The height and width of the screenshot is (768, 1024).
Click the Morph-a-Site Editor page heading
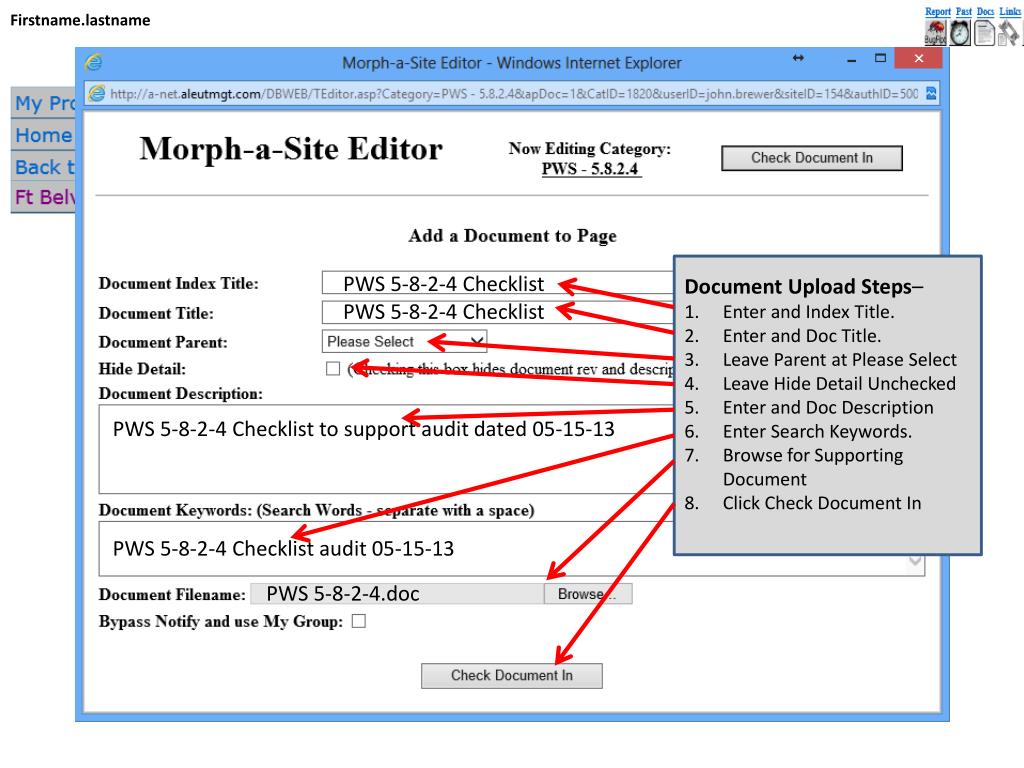[x=291, y=149]
